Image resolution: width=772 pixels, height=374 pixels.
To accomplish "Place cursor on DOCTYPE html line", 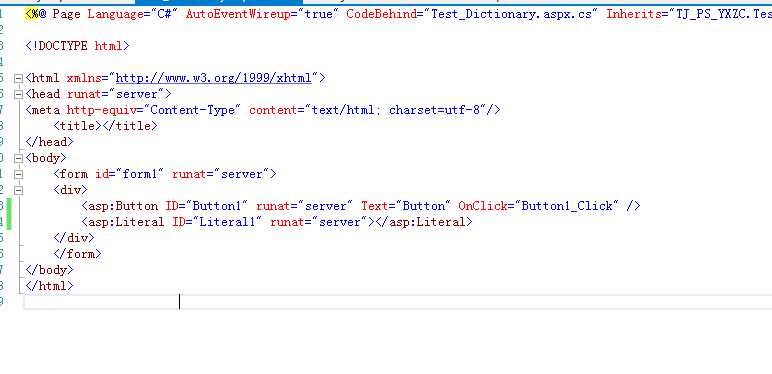I will tap(77, 46).
